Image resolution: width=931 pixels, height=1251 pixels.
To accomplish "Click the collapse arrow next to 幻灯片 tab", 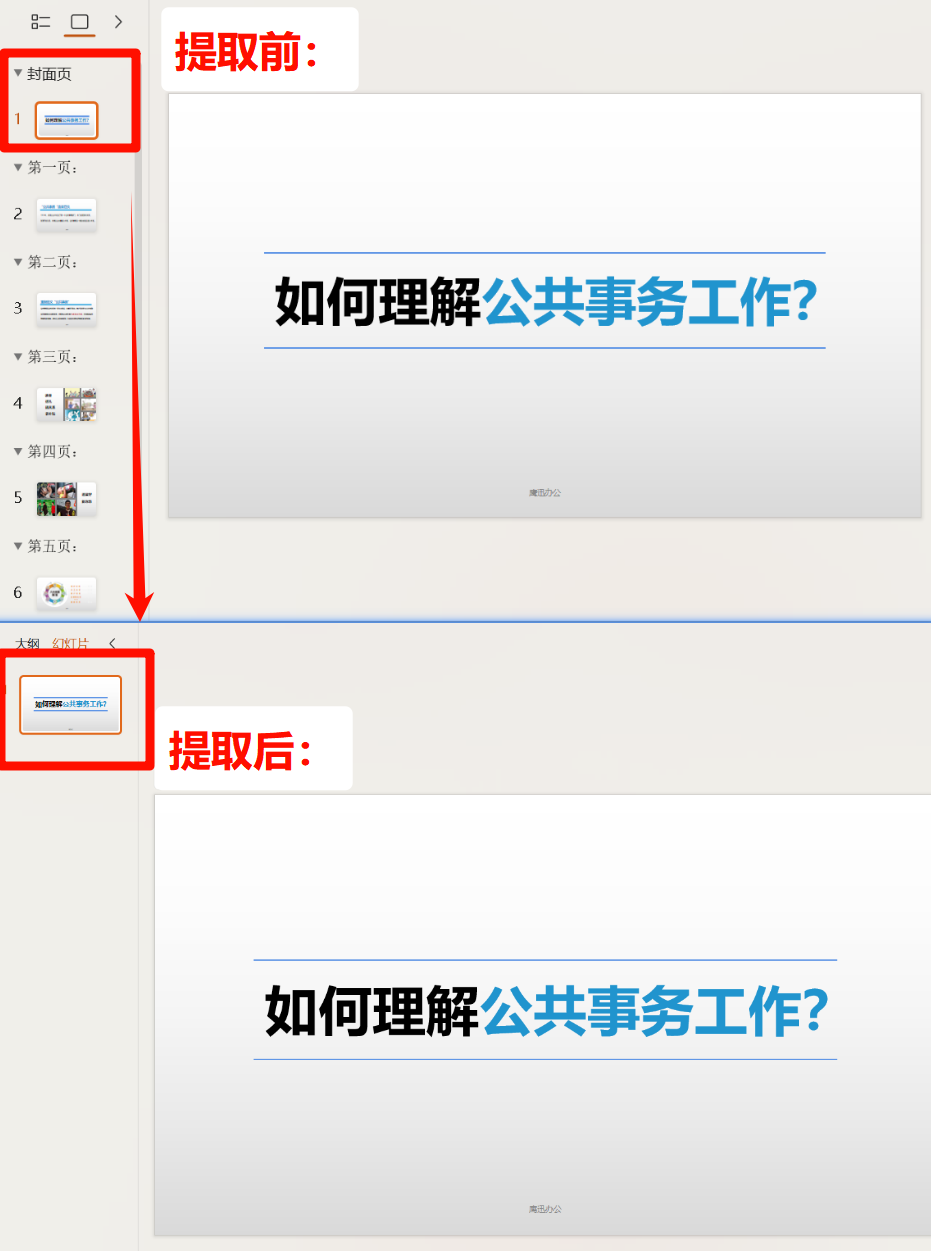I will point(111,645).
